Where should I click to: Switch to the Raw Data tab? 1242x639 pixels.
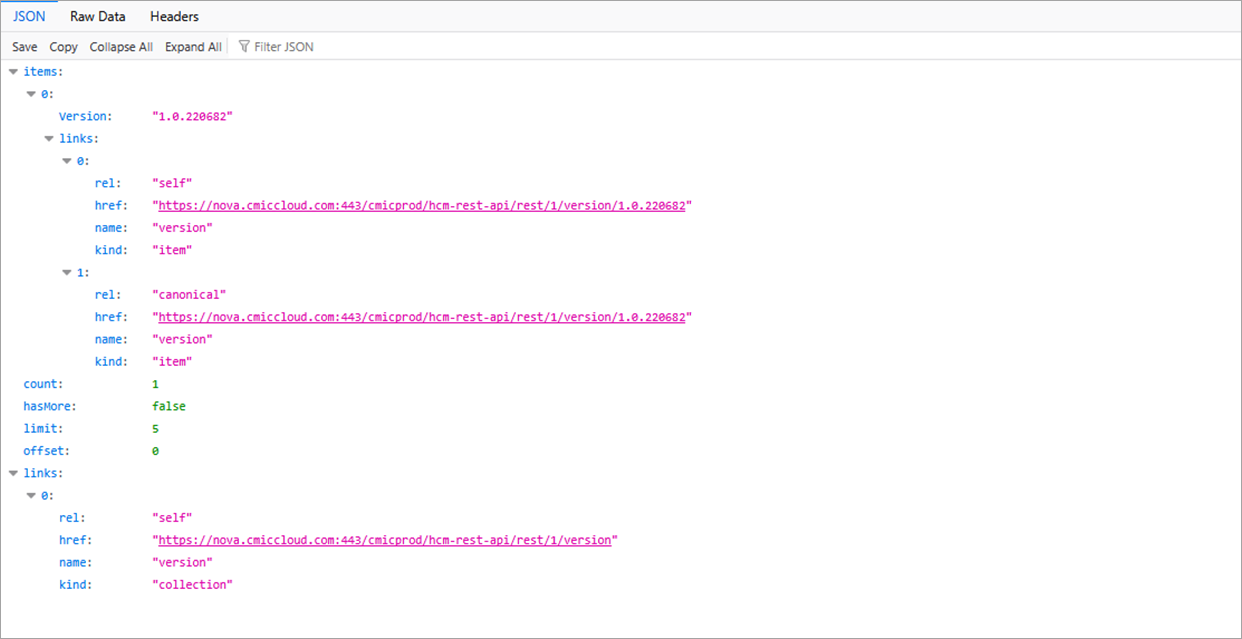pyautogui.click(x=97, y=16)
